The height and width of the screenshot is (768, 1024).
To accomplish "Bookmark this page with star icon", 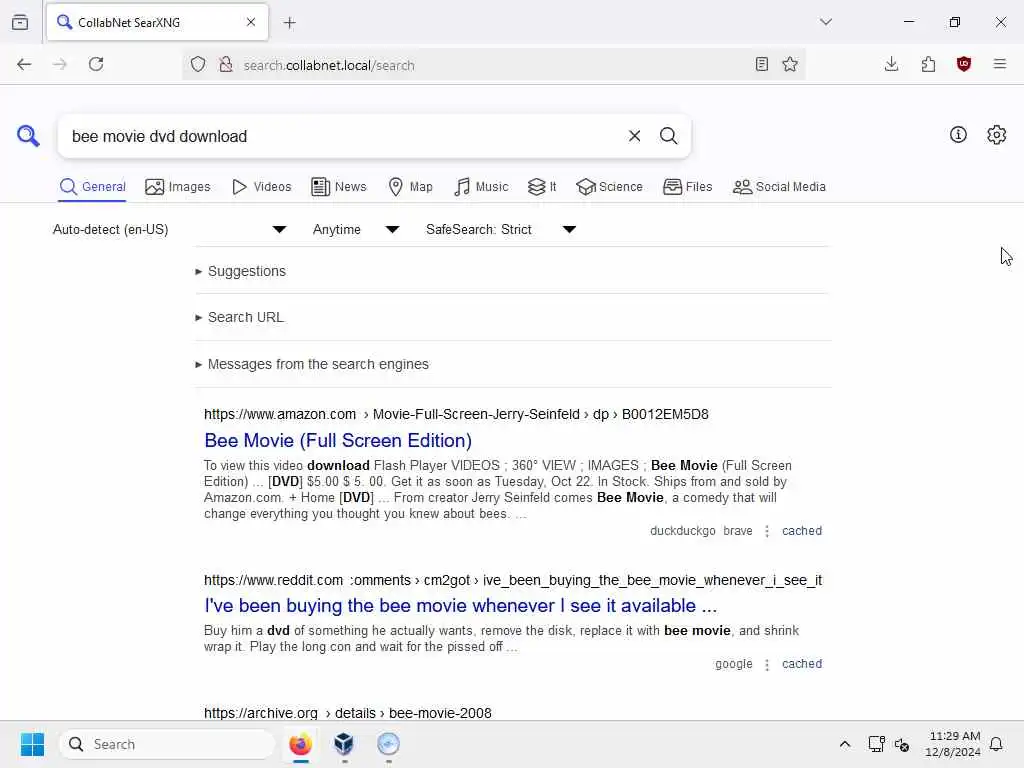I will (790, 64).
